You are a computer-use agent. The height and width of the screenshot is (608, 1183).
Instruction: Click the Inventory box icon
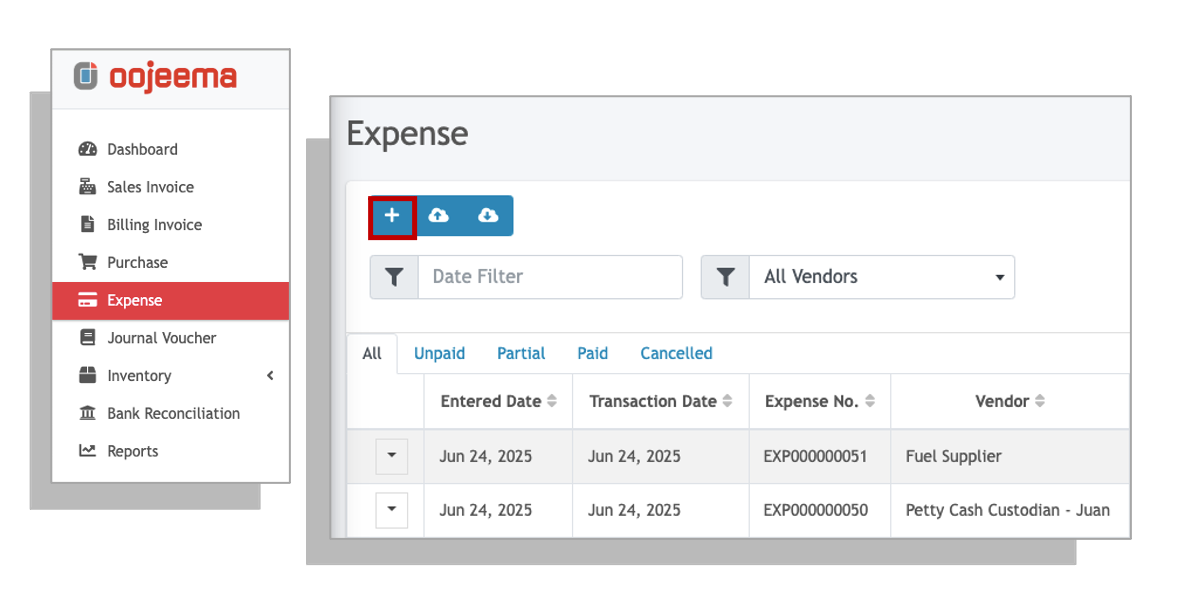pyautogui.click(x=88, y=375)
